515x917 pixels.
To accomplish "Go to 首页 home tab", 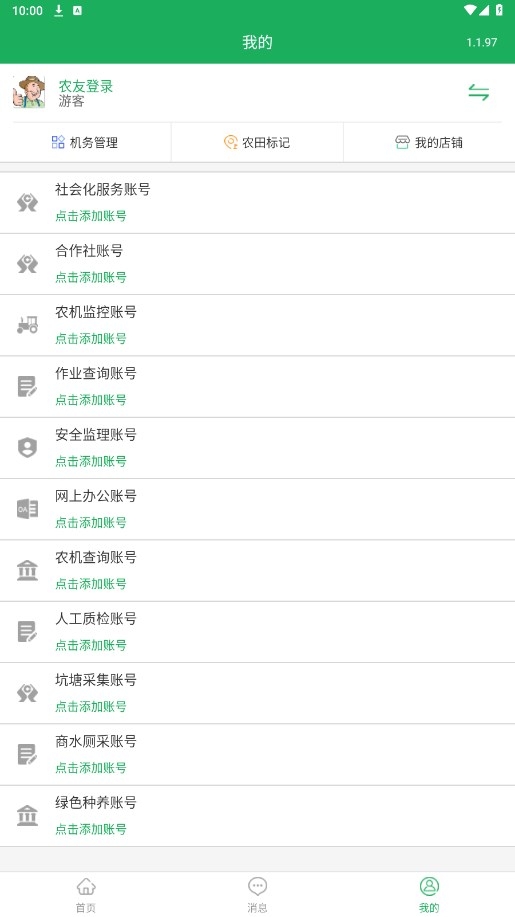I will tap(86, 894).
